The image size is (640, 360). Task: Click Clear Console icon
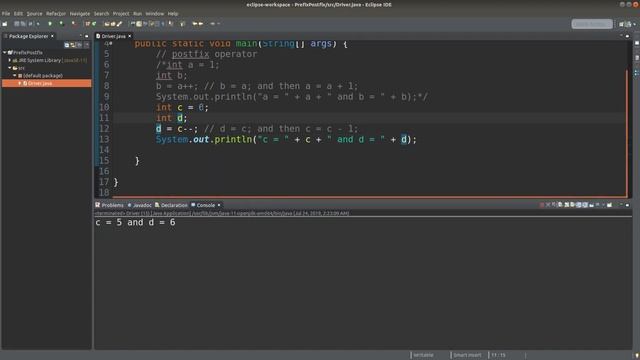(560, 205)
